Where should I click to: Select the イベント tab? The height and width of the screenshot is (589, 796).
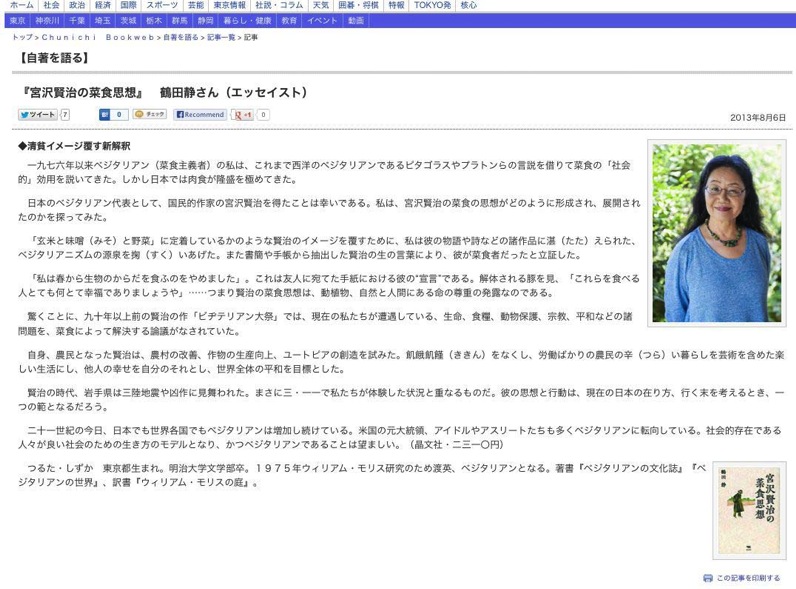point(322,21)
